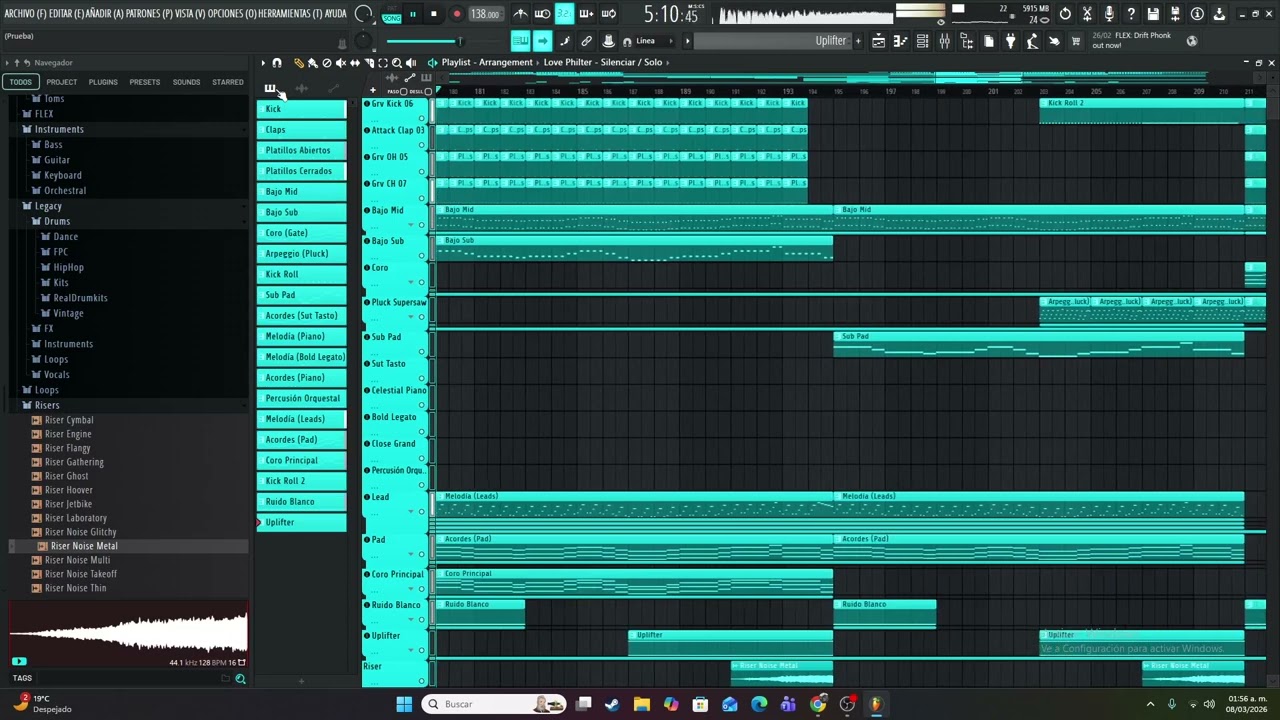Select the Coro Principal pattern in picker
Screen dimensions: 1280x720
pyautogui.click(x=301, y=460)
